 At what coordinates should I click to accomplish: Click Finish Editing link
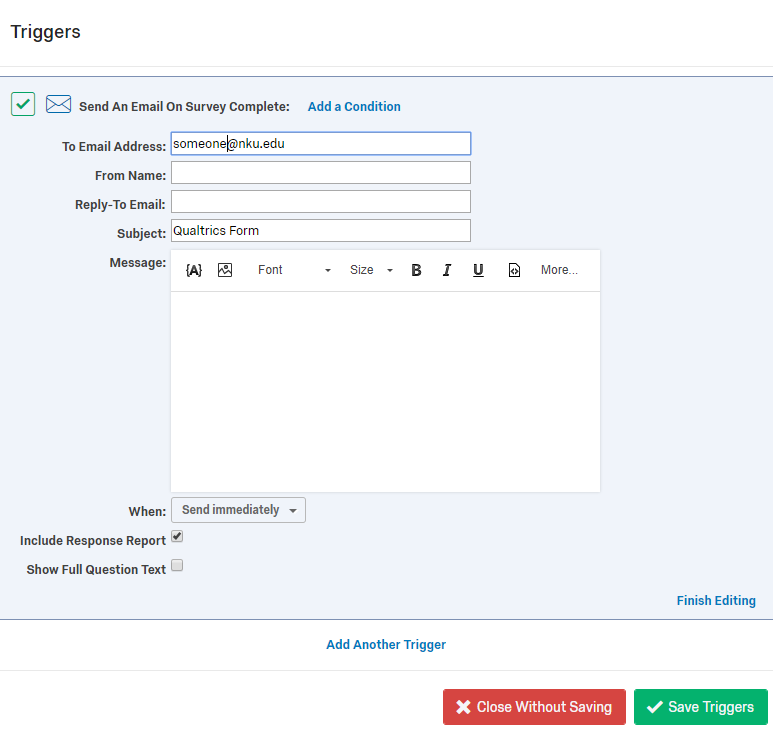pos(716,601)
